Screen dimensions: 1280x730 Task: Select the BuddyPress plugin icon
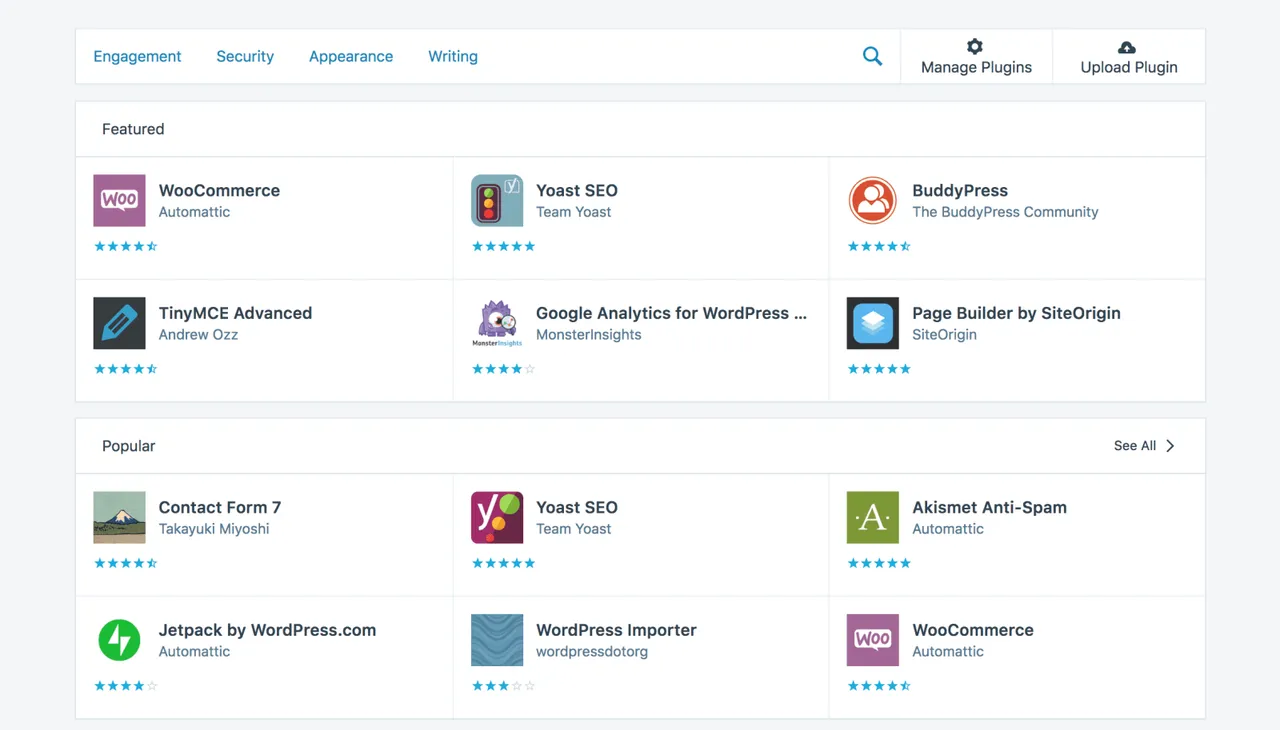coord(873,200)
